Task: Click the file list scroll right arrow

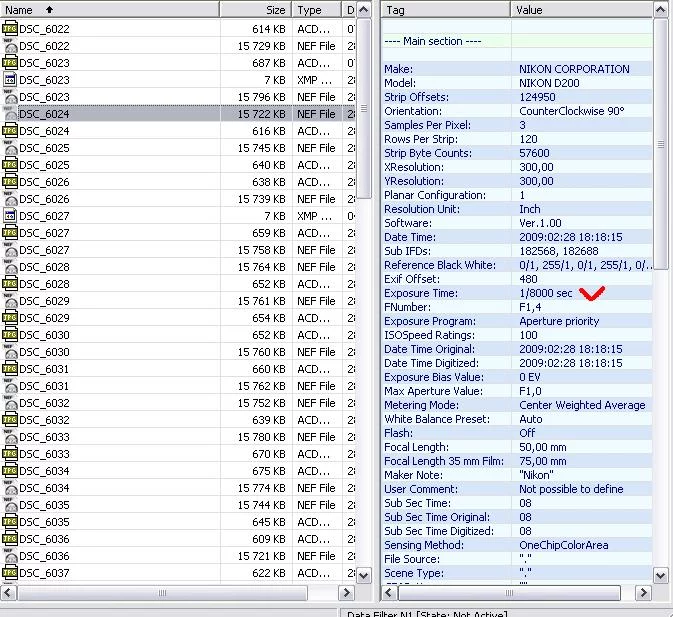Action: 346,593
